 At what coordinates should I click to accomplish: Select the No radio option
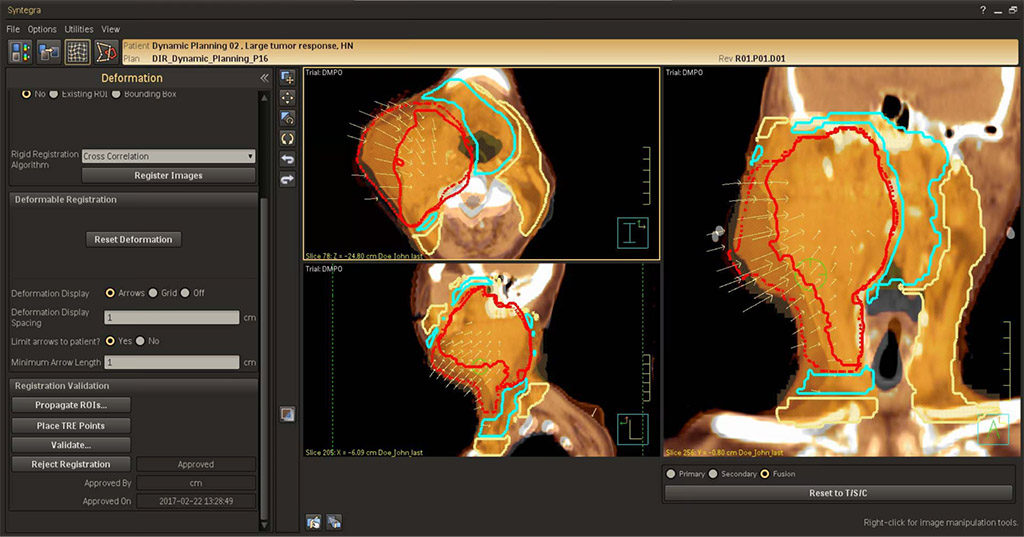pos(26,94)
